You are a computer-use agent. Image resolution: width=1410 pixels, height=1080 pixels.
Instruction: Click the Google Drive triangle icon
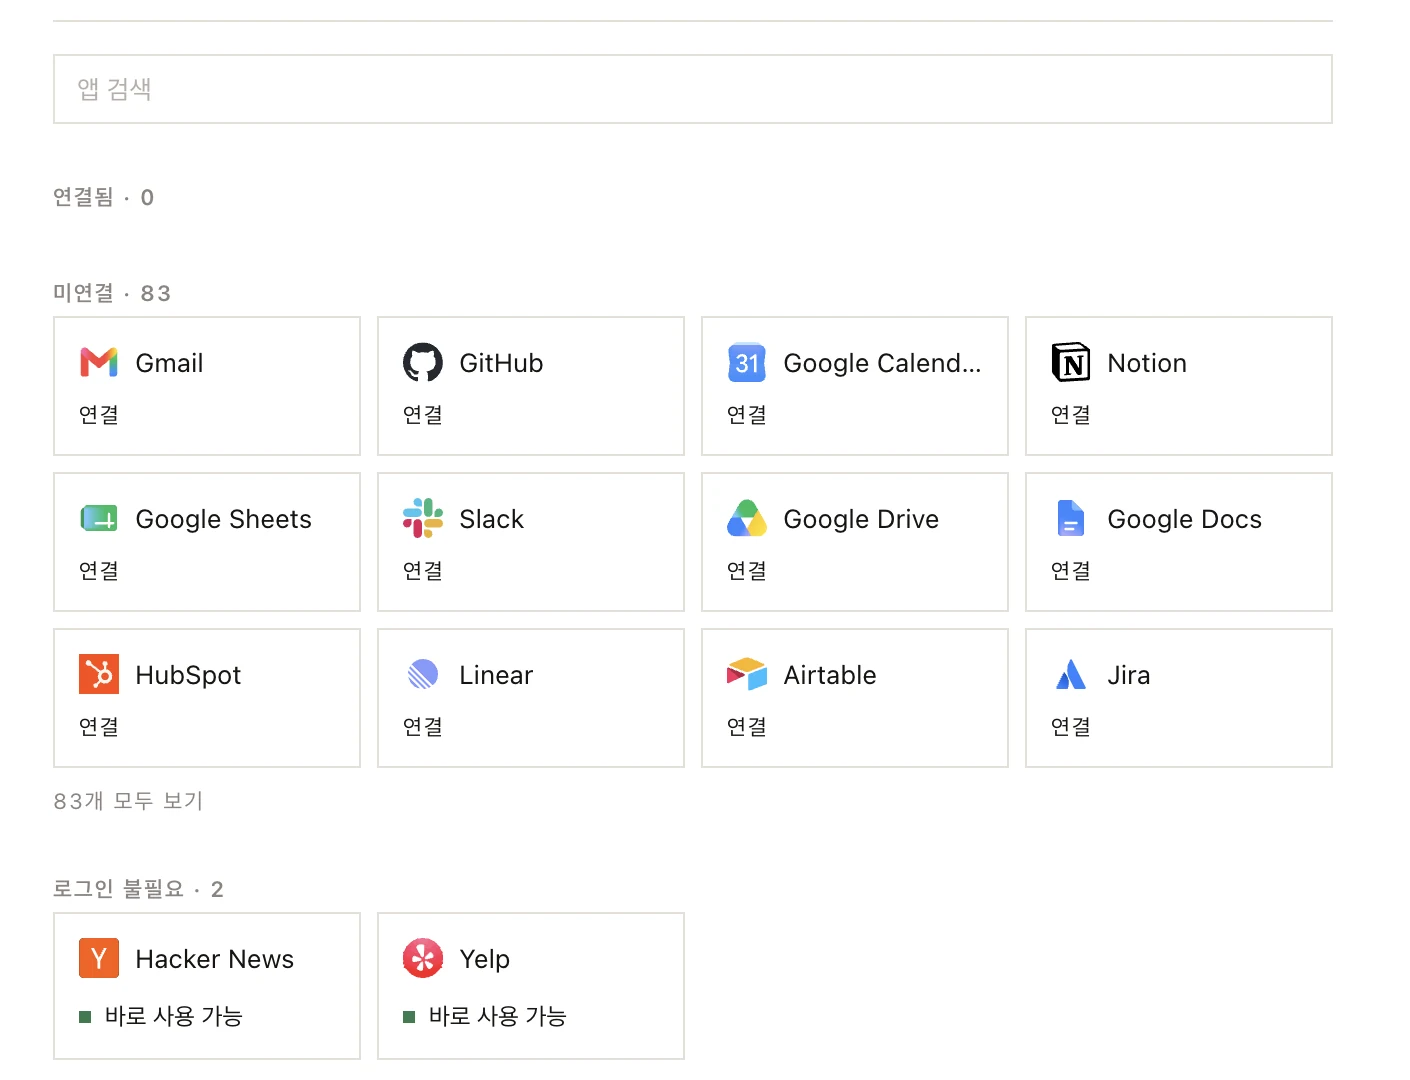(747, 518)
